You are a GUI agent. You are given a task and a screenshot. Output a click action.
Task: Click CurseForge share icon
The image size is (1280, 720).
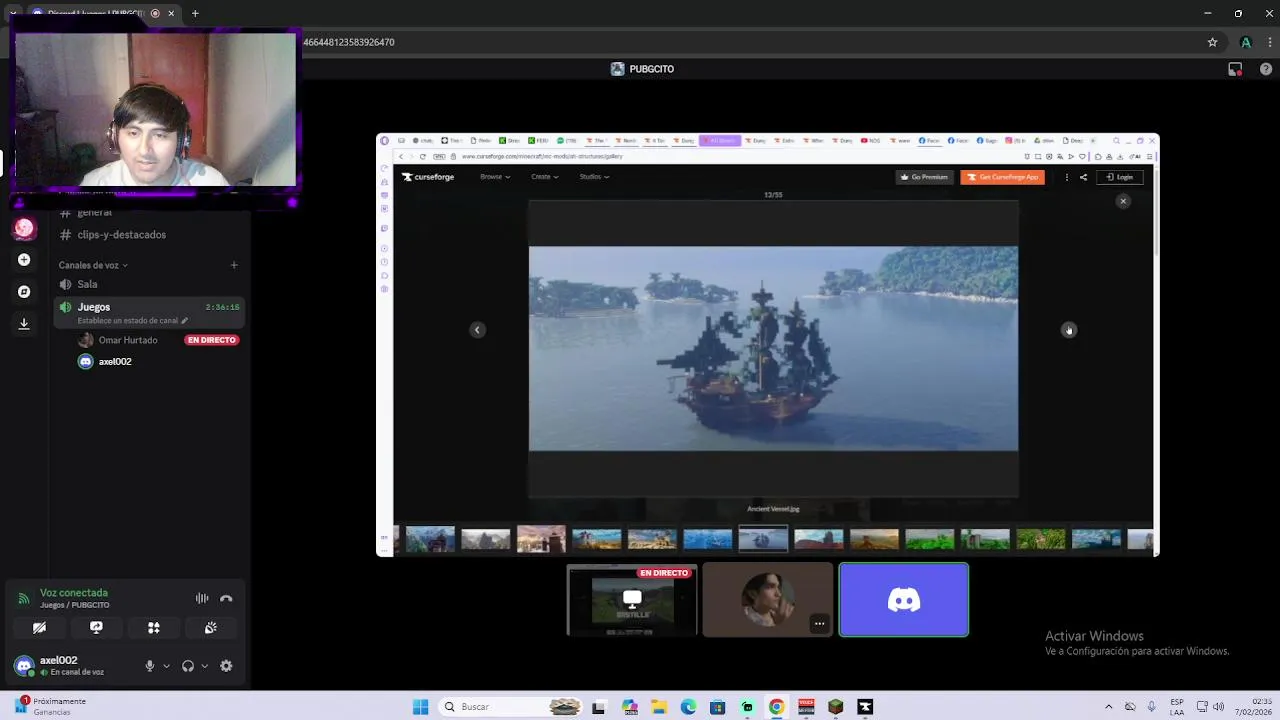click(x=1083, y=177)
